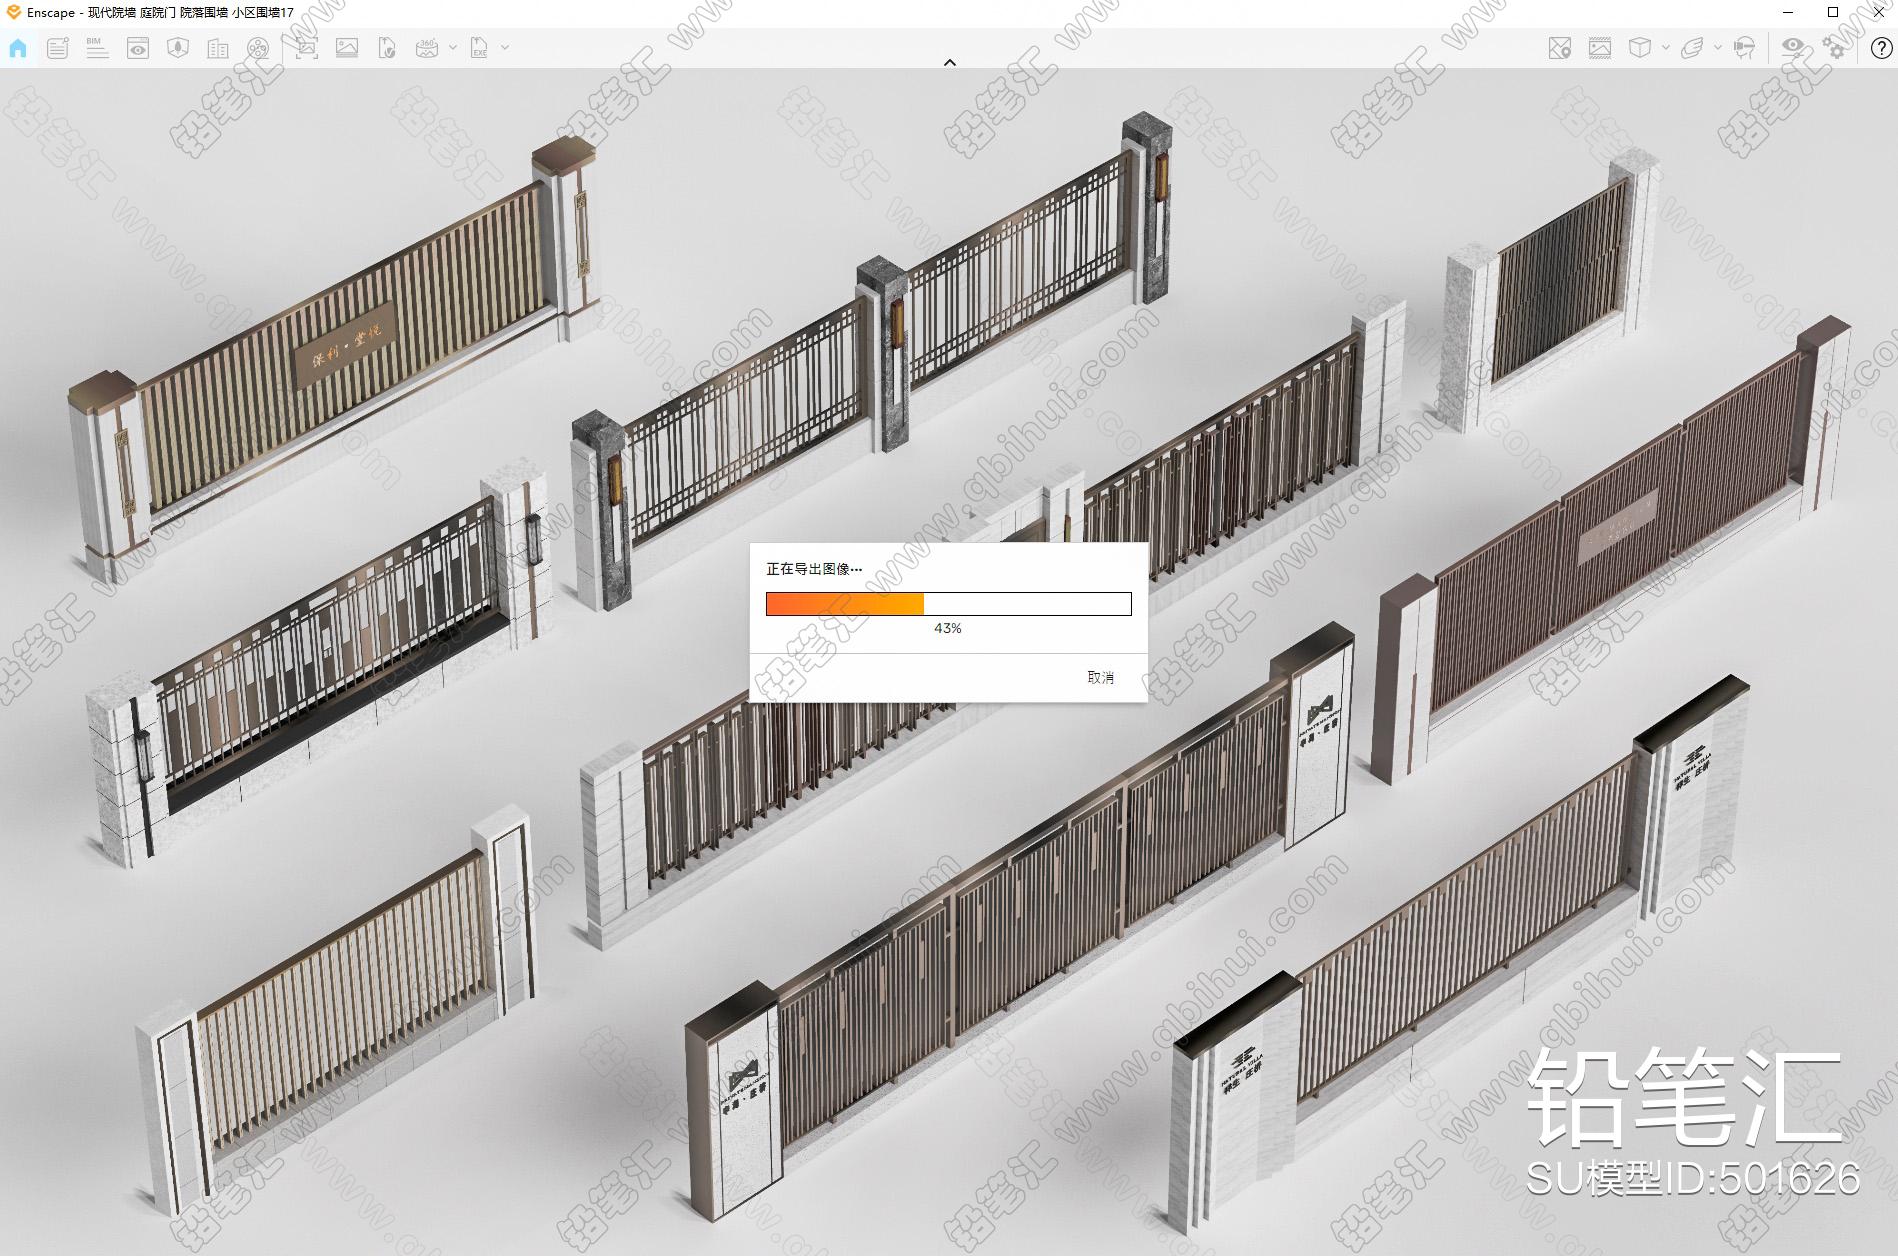Click the 正在导出图像 dialog title text

[x=814, y=569]
